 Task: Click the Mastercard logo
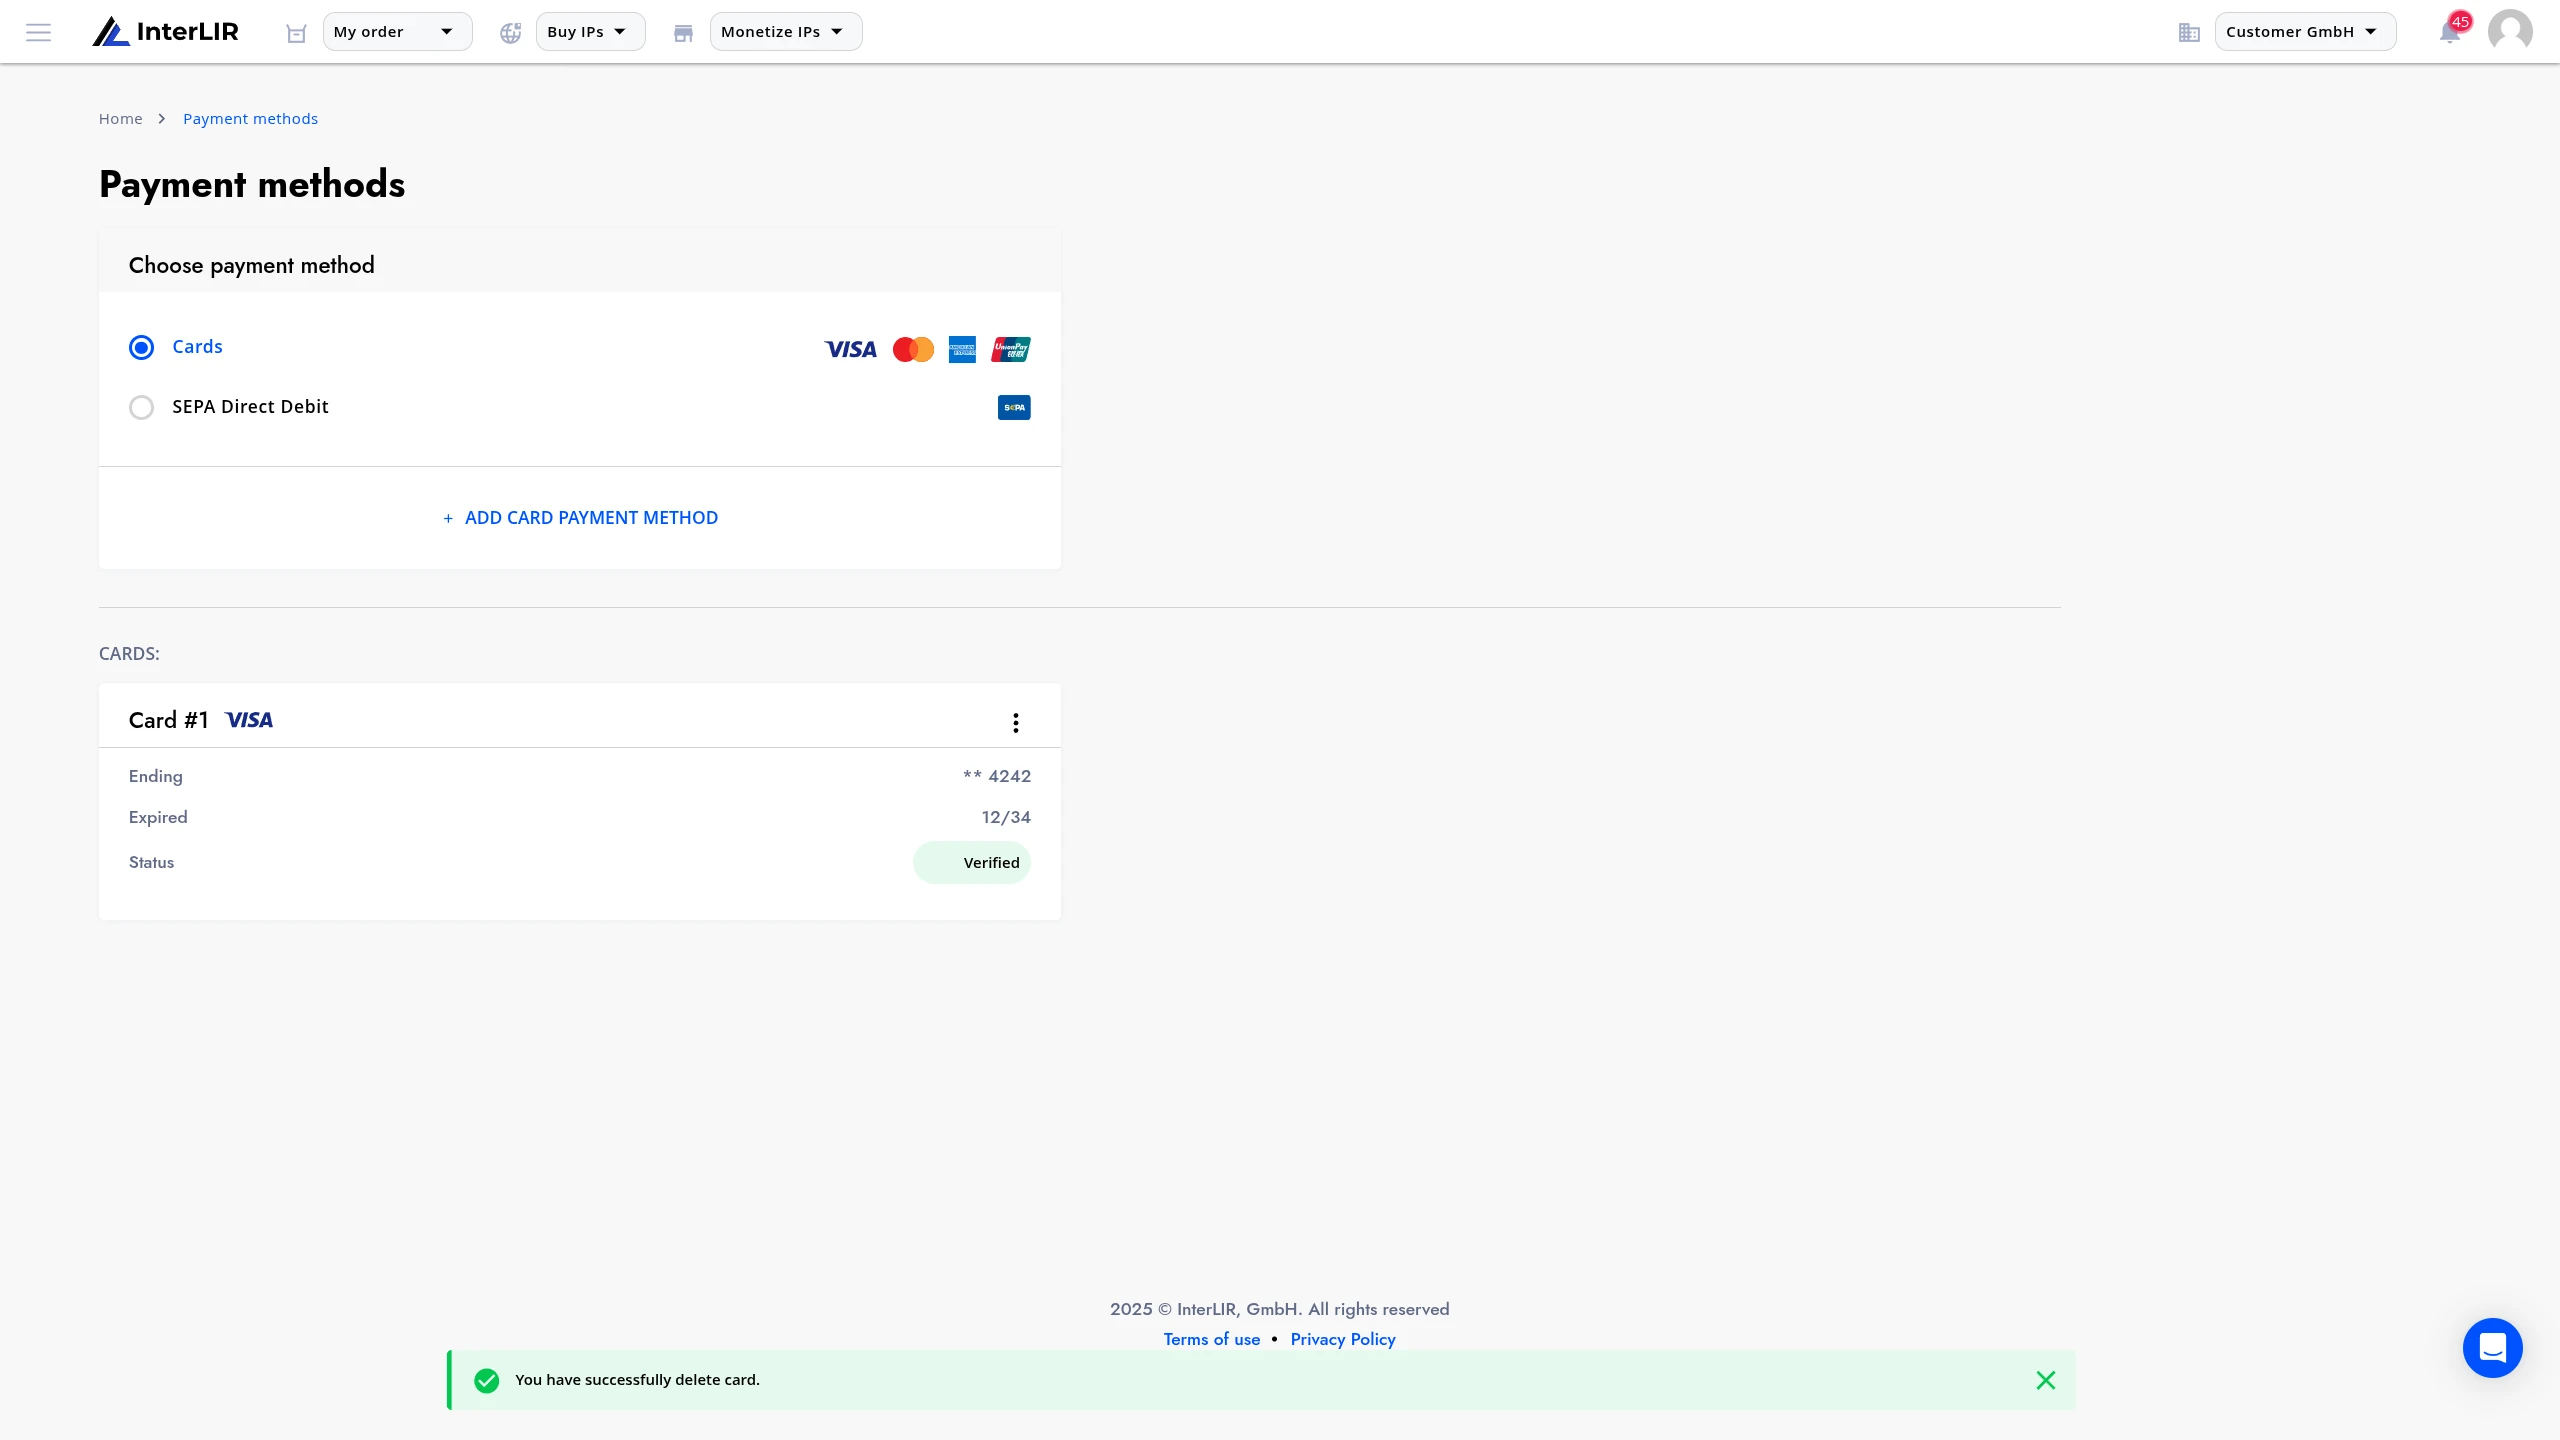pyautogui.click(x=913, y=349)
